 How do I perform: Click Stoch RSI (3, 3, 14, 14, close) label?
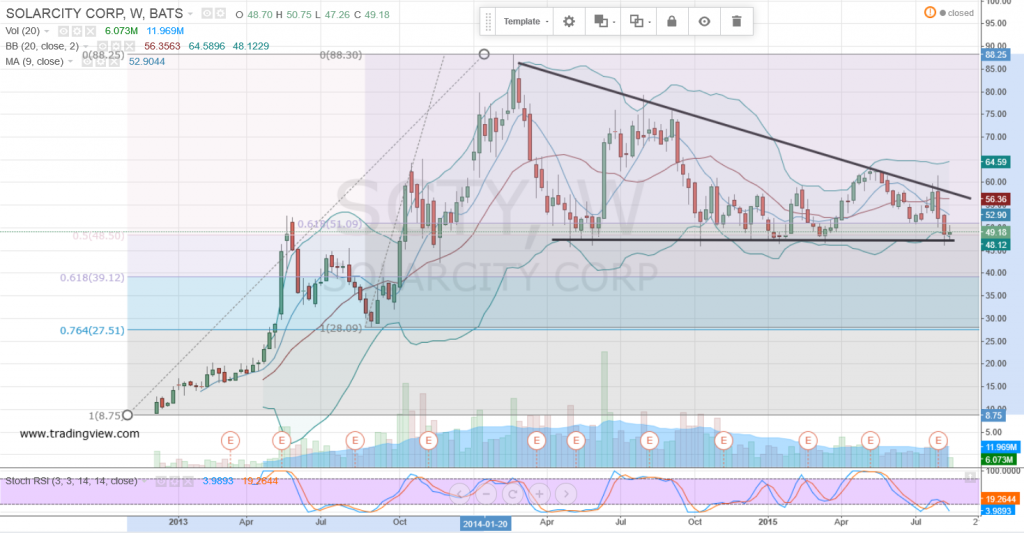click(x=71, y=481)
